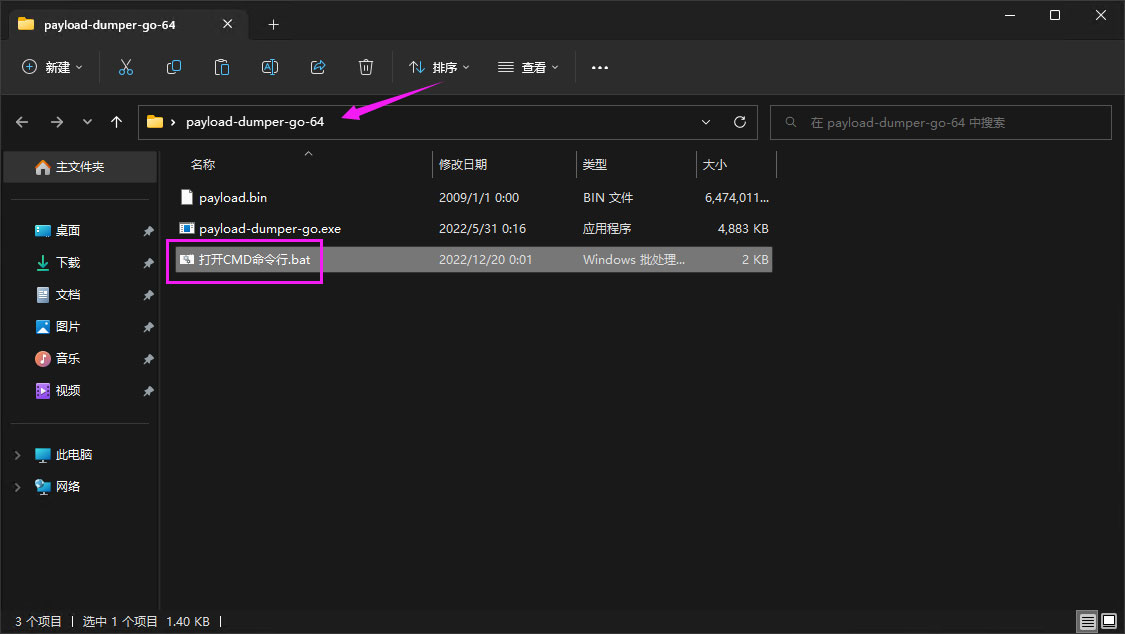The image size is (1125, 634).
Task: Open 下载 (Downloads) in sidebar
Action: point(68,263)
